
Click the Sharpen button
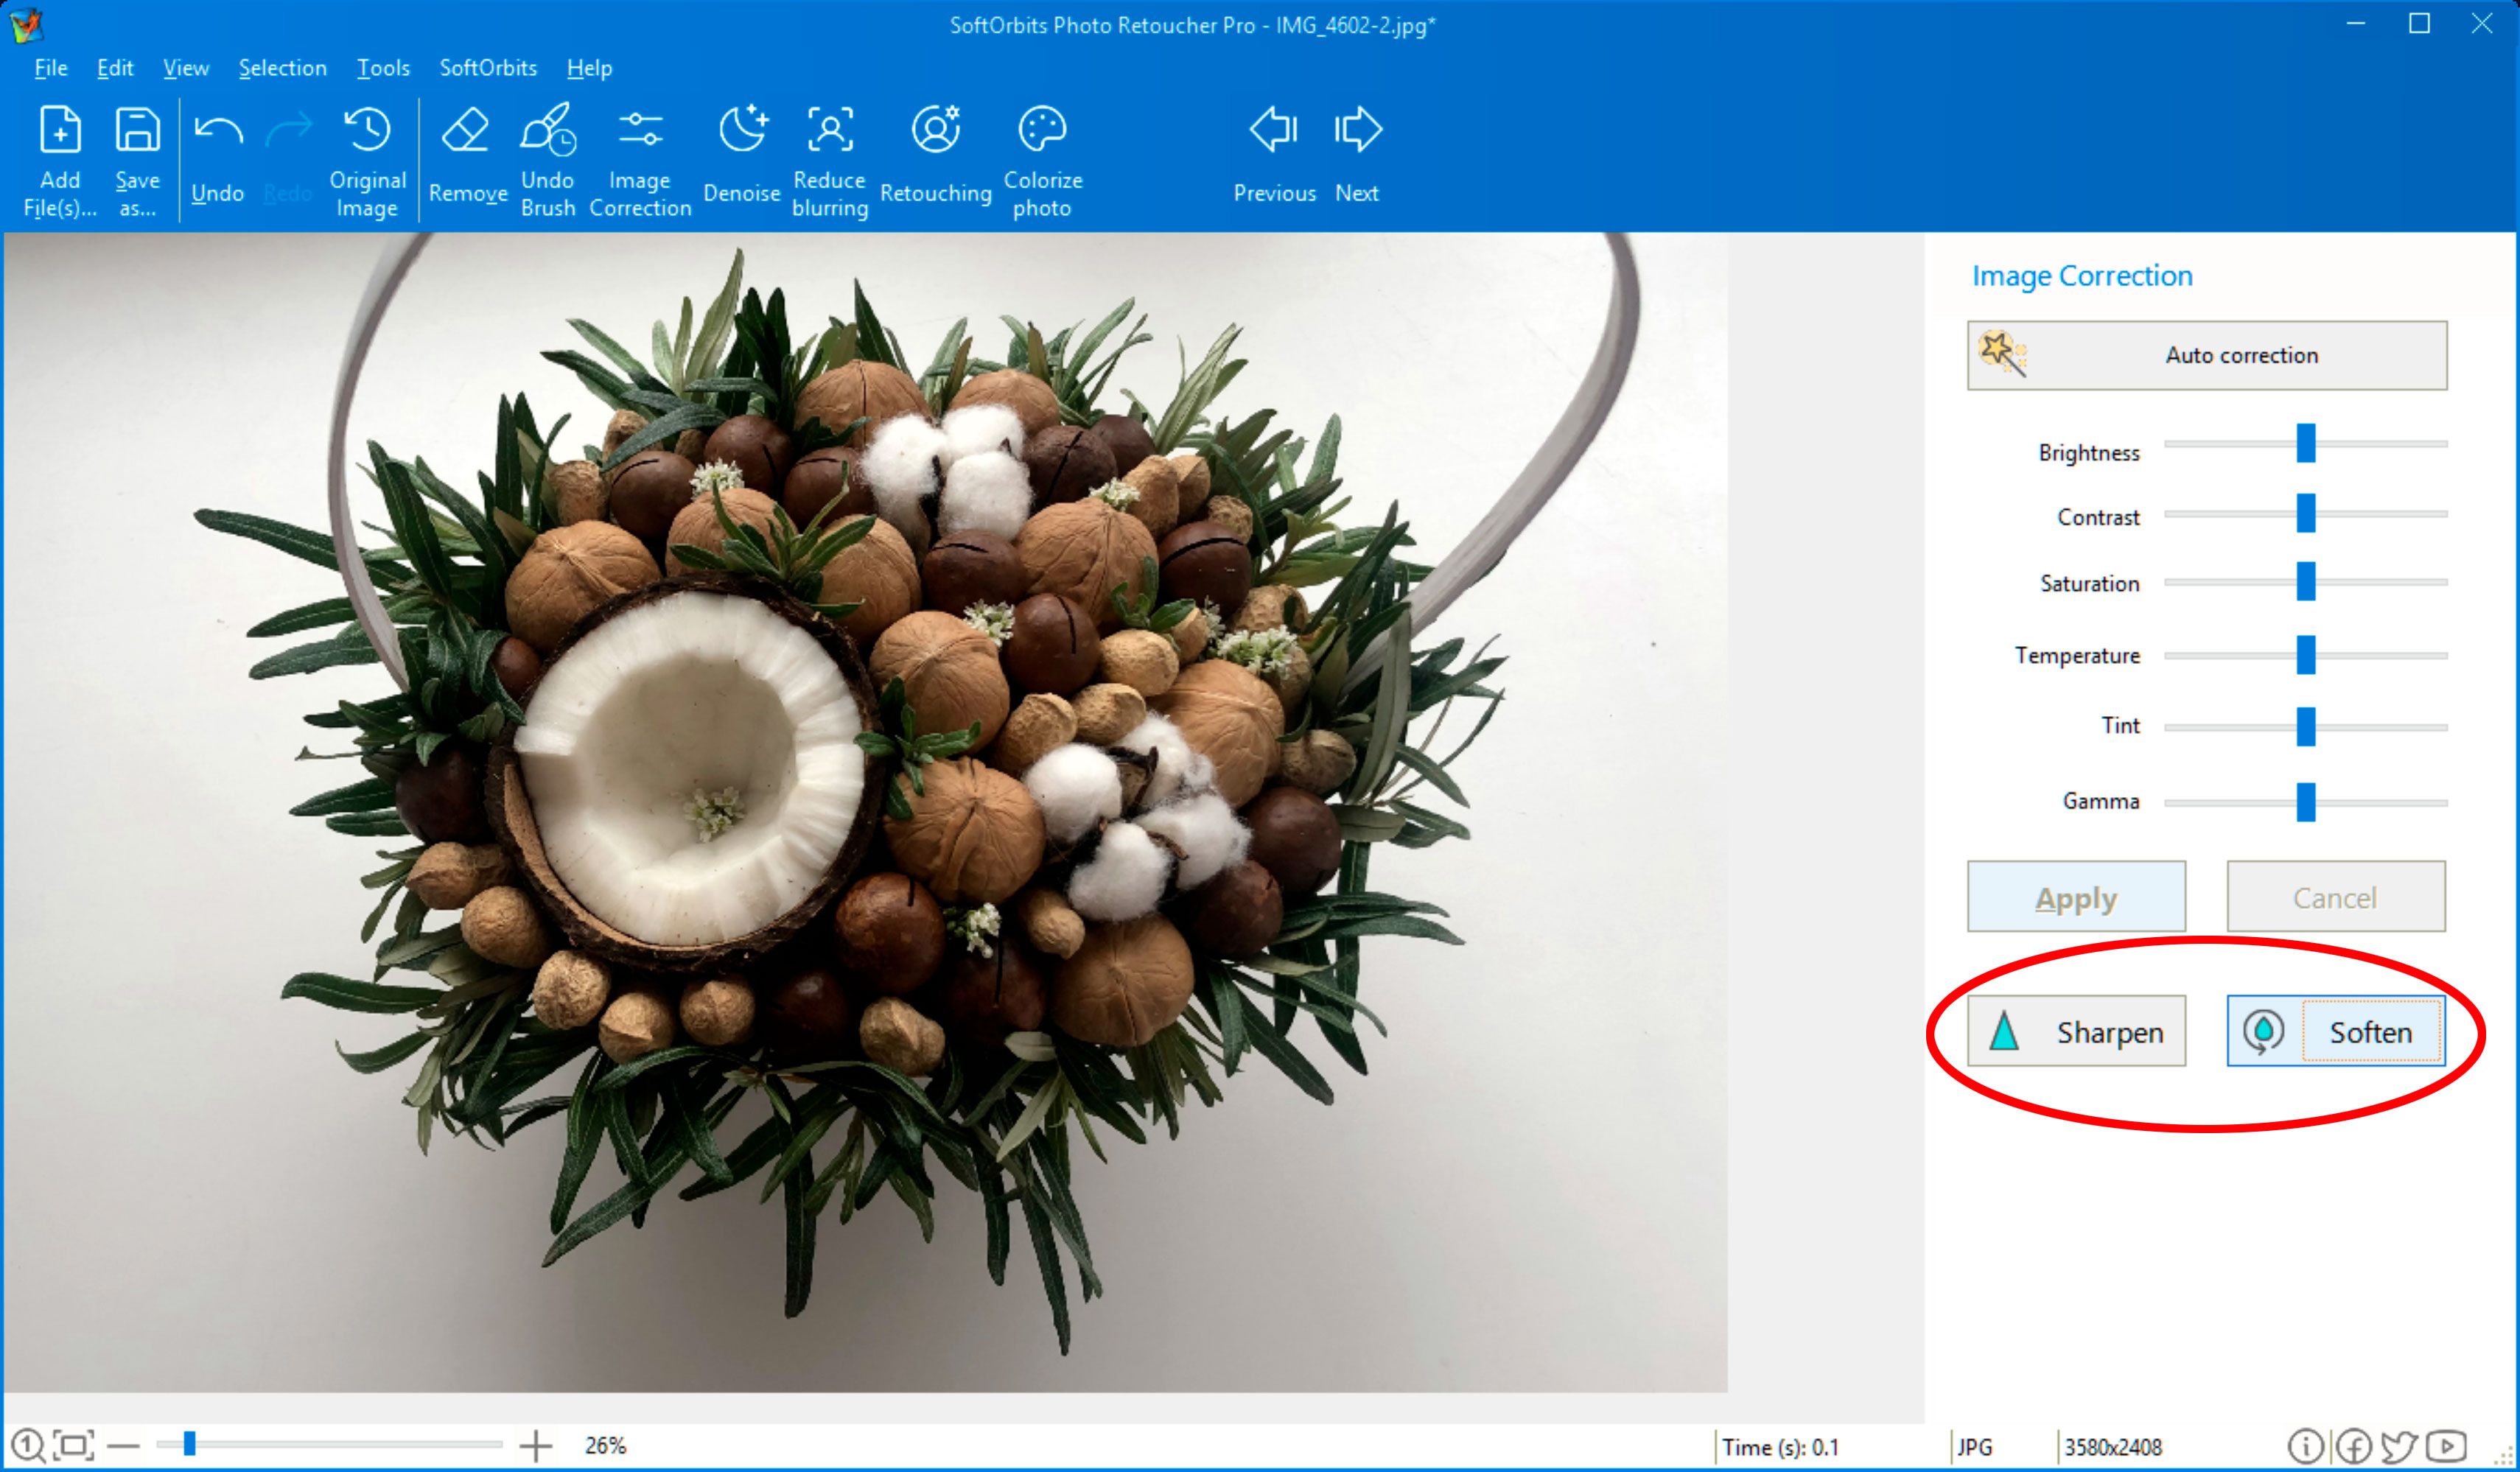click(2075, 1032)
